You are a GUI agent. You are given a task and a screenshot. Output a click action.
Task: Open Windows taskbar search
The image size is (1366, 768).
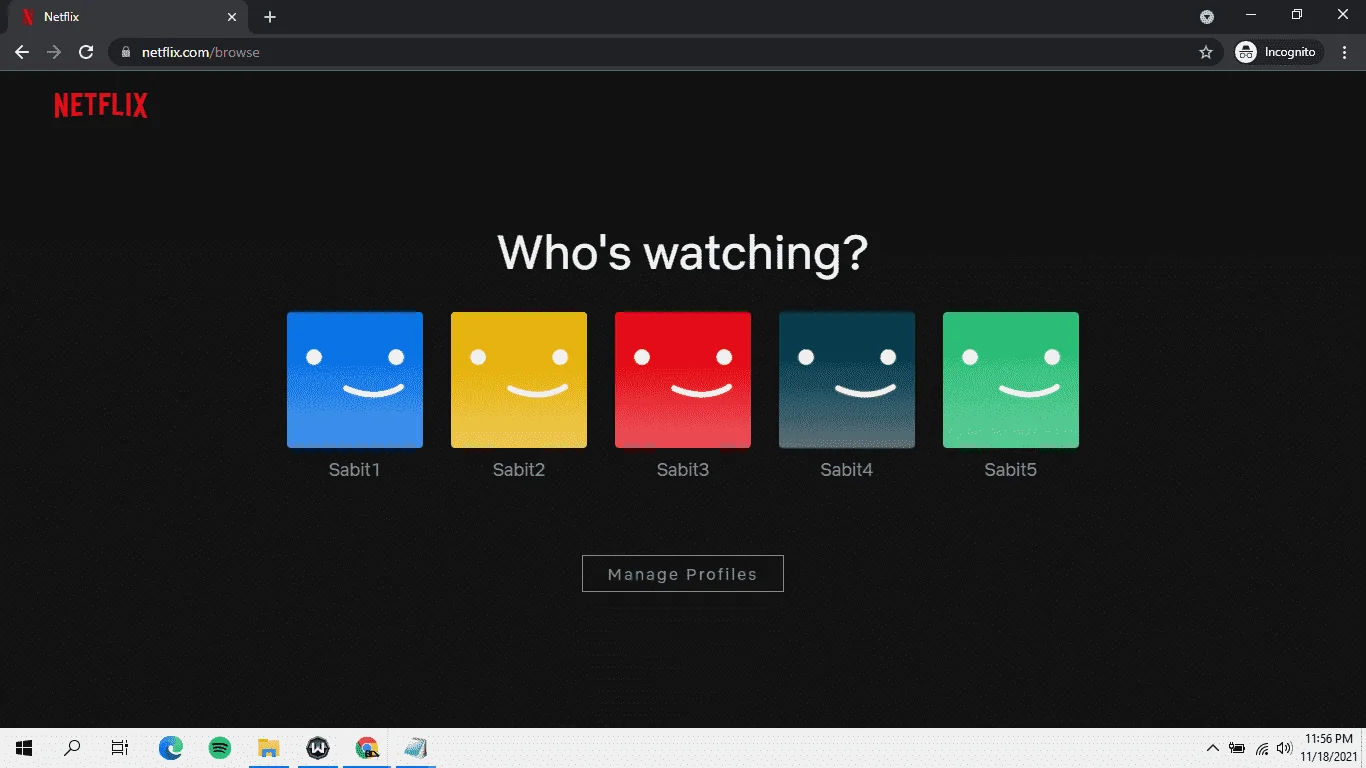(72, 748)
